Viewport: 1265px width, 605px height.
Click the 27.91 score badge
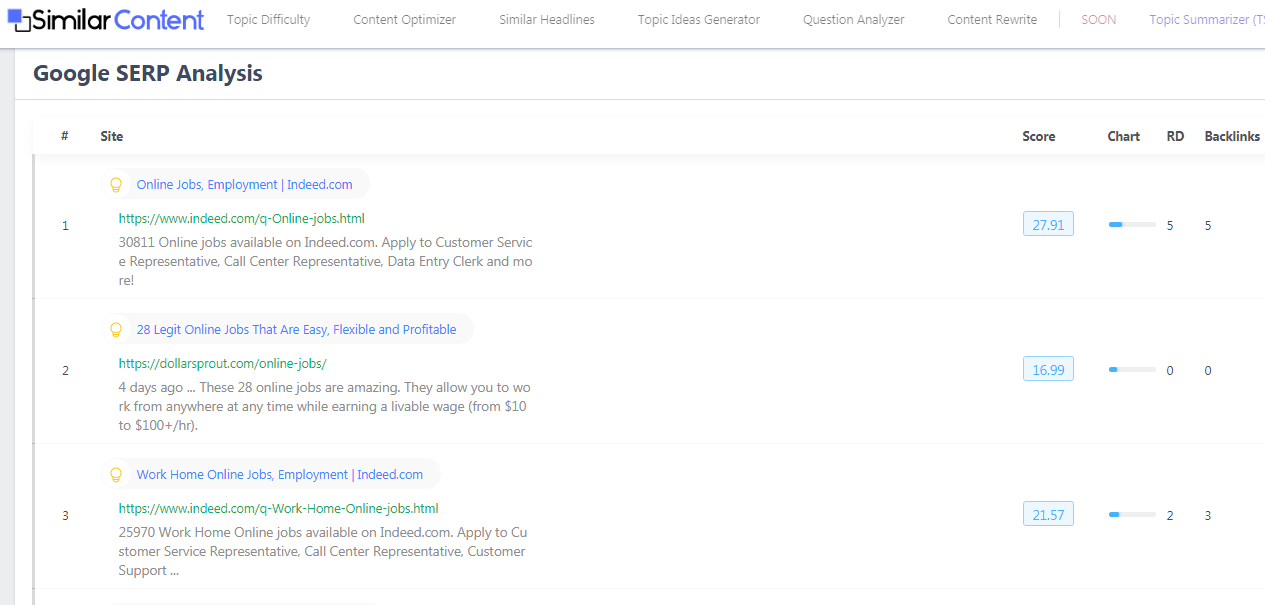point(1048,224)
